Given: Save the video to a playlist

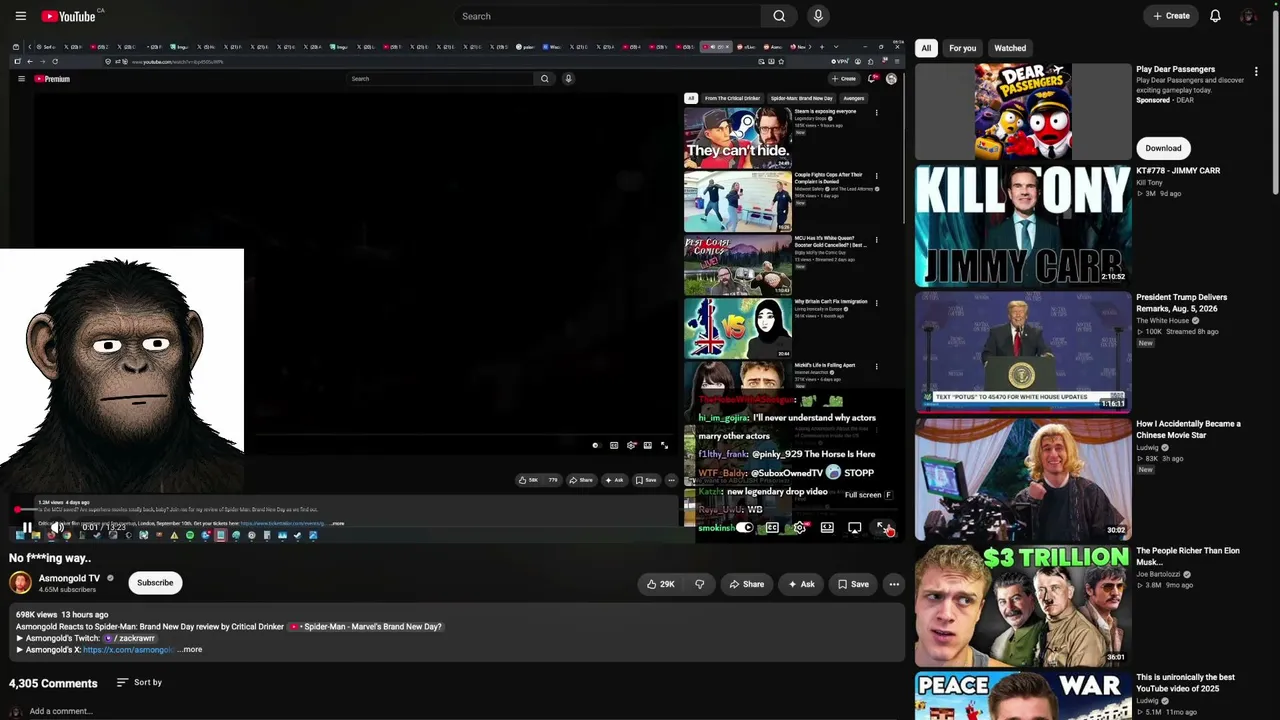Looking at the screenshot, I should coord(853,584).
